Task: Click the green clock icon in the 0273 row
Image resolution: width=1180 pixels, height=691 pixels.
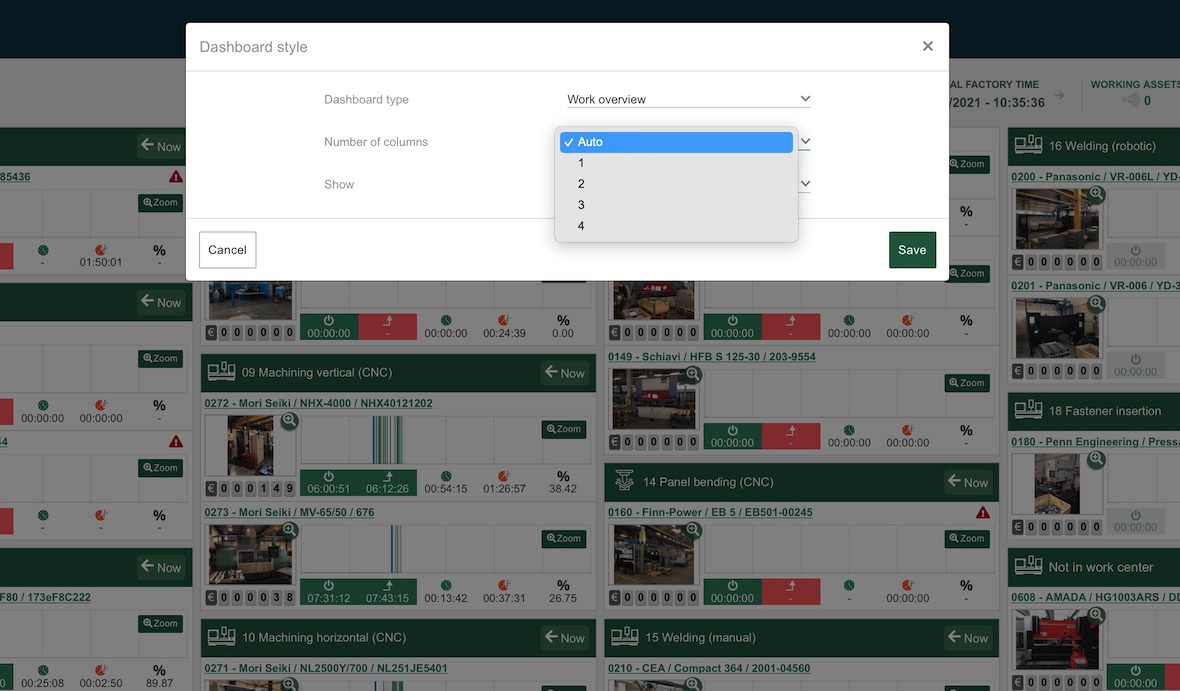Action: tap(447, 585)
